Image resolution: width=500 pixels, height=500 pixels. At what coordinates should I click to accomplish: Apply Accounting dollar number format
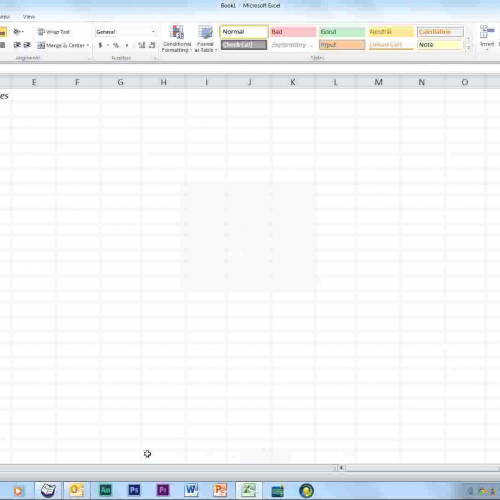(x=100, y=45)
